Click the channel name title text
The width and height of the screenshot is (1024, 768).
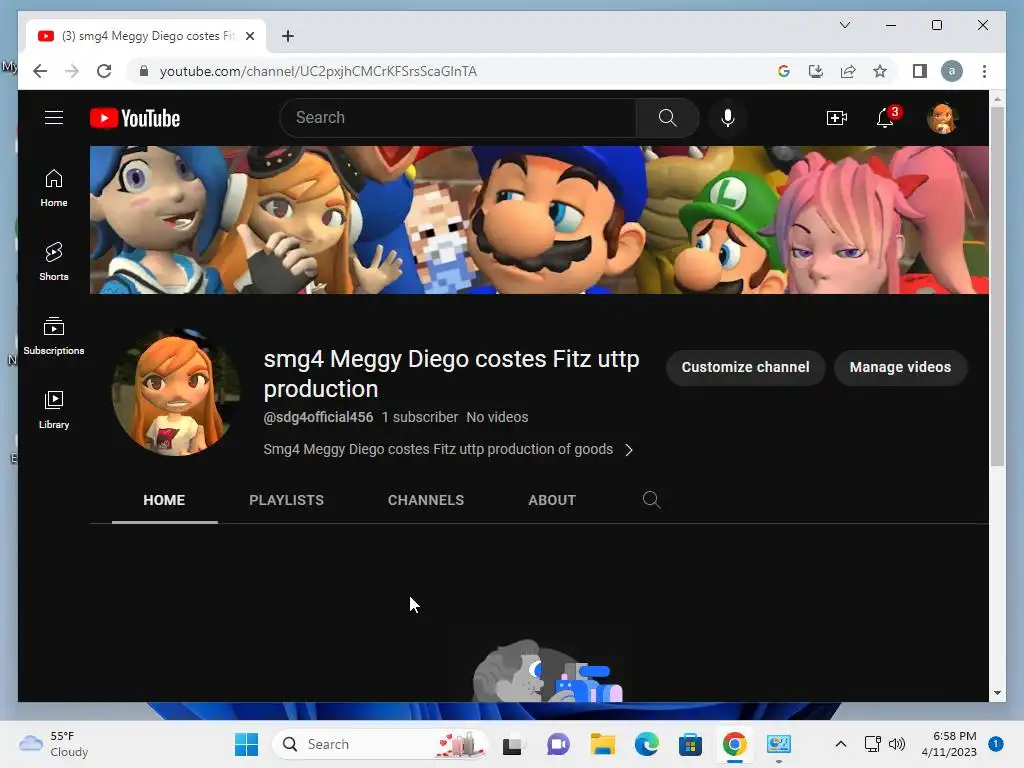coord(451,374)
